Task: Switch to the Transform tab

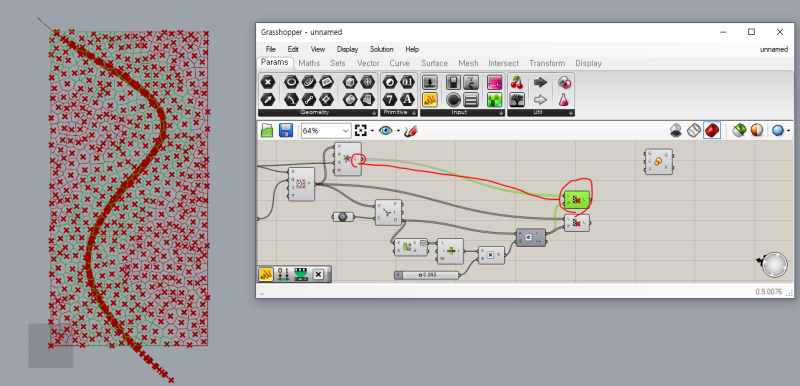Action: coord(547,63)
